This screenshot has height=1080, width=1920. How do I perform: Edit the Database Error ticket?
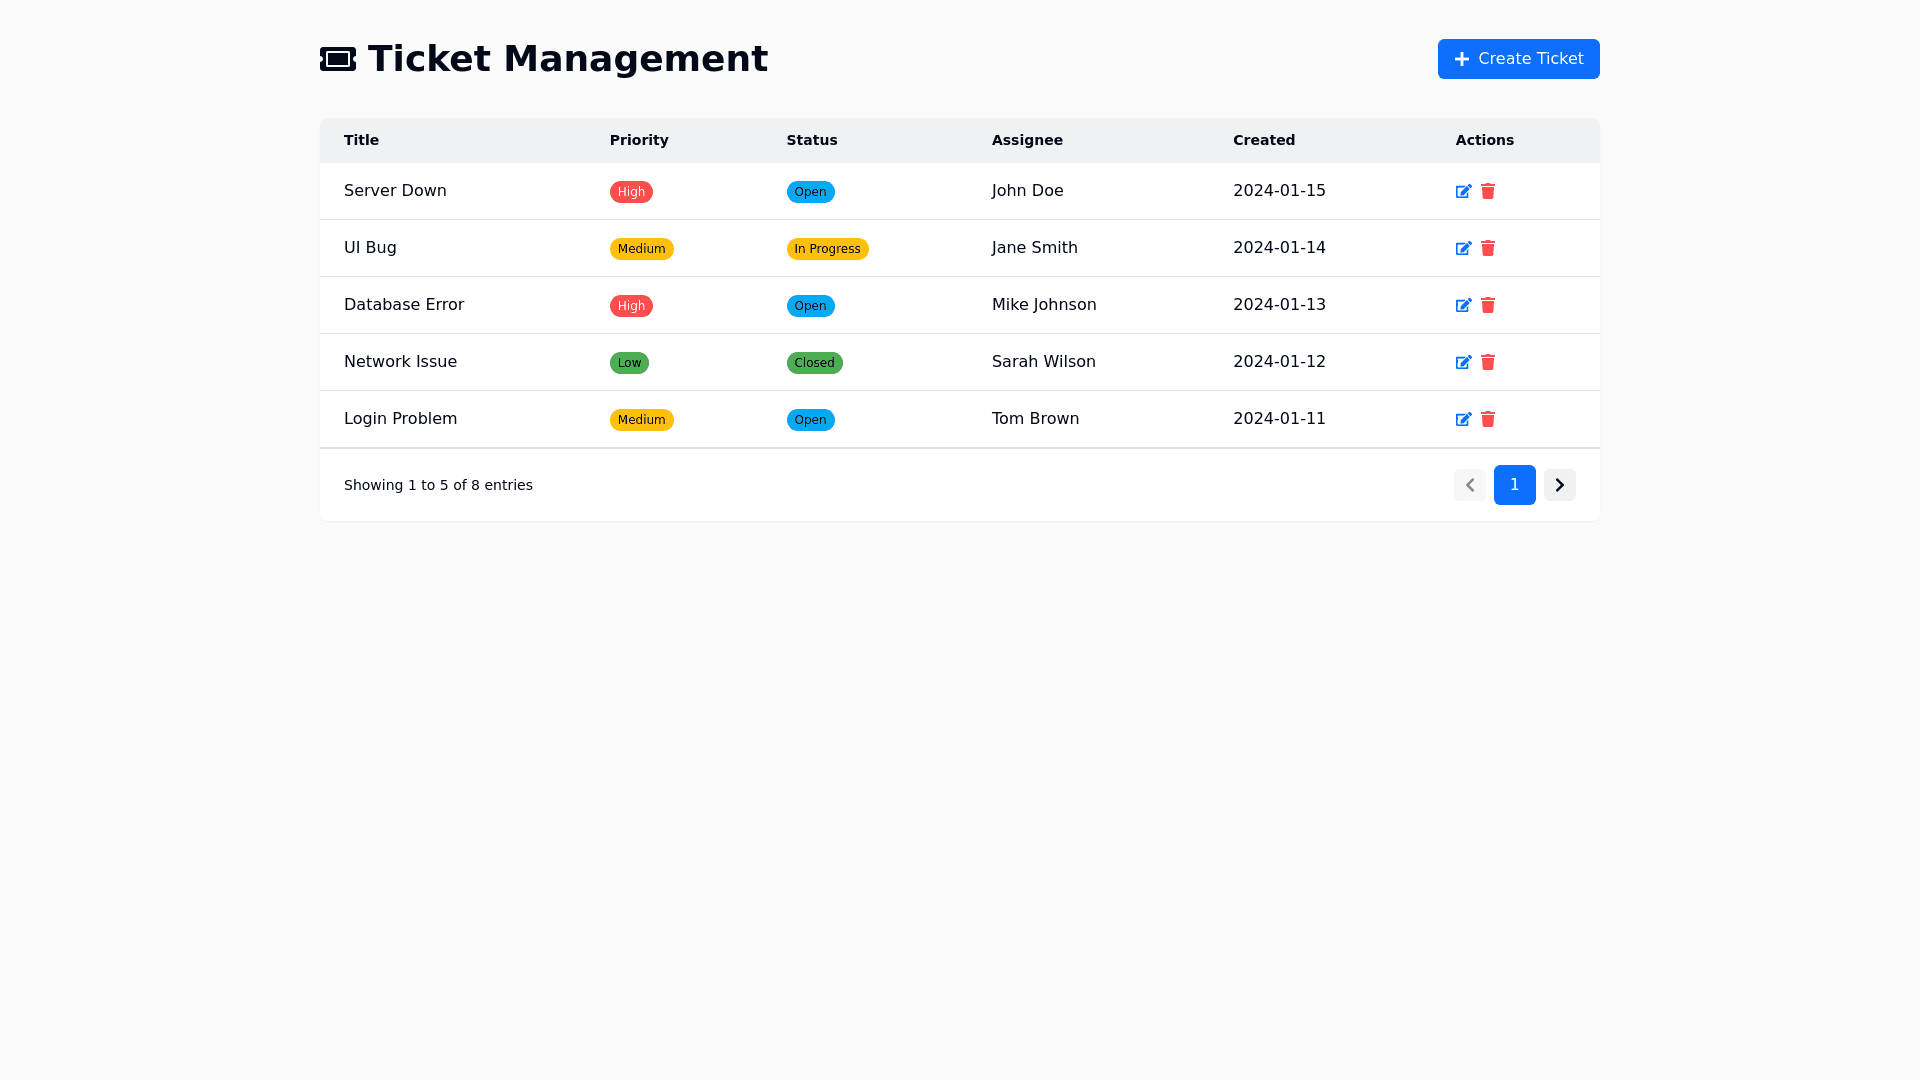coord(1463,305)
